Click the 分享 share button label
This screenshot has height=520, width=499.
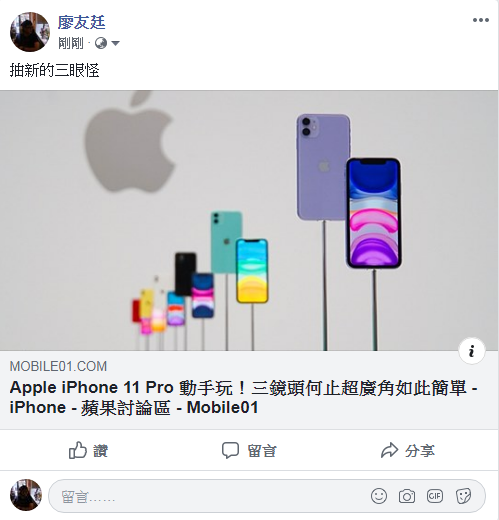pyautogui.click(x=420, y=451)
